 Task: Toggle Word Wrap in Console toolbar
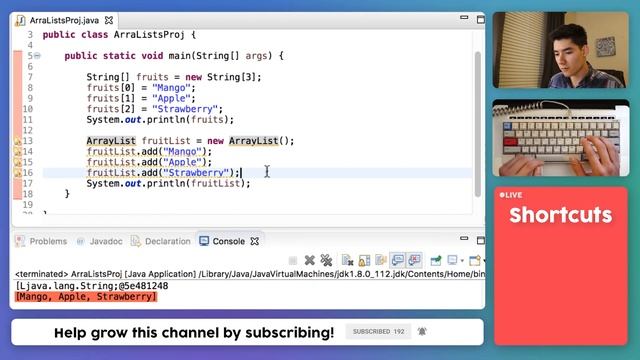pos(380,260)
